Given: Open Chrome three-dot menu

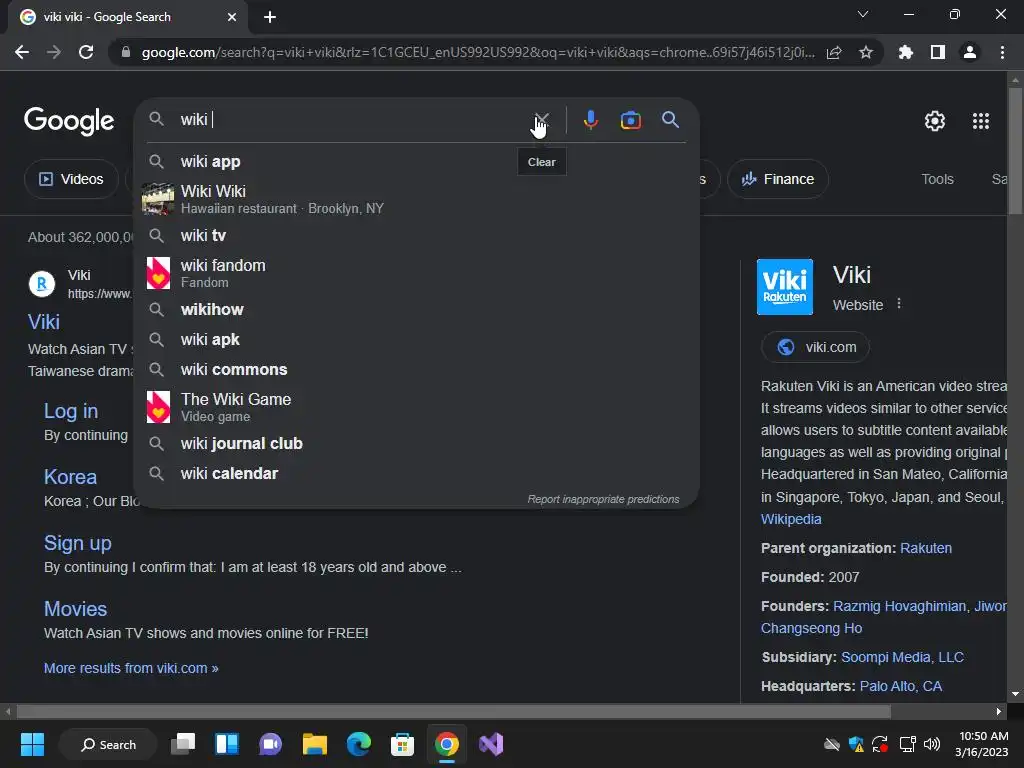Looking at the screenshot, I should click(x=1002, y=52).
